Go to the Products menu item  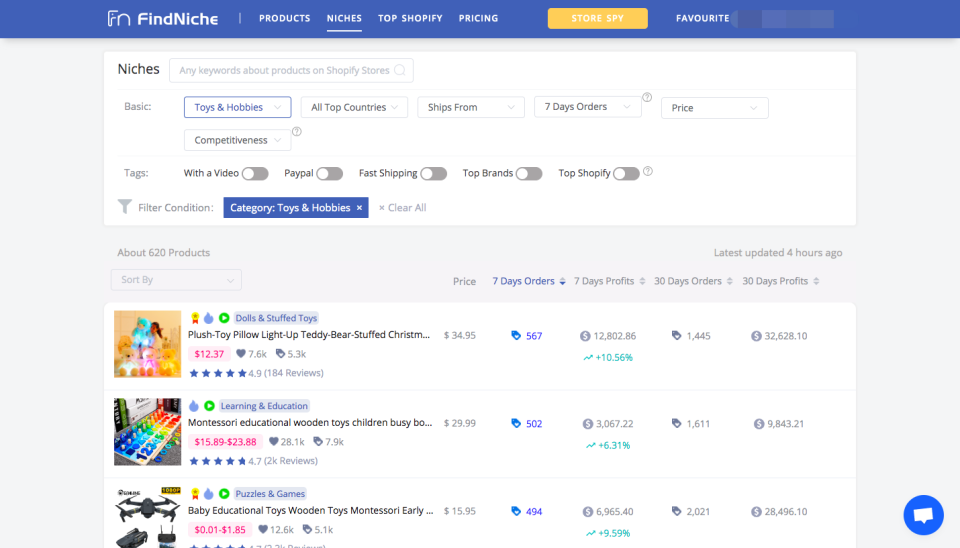pos(284,19)
